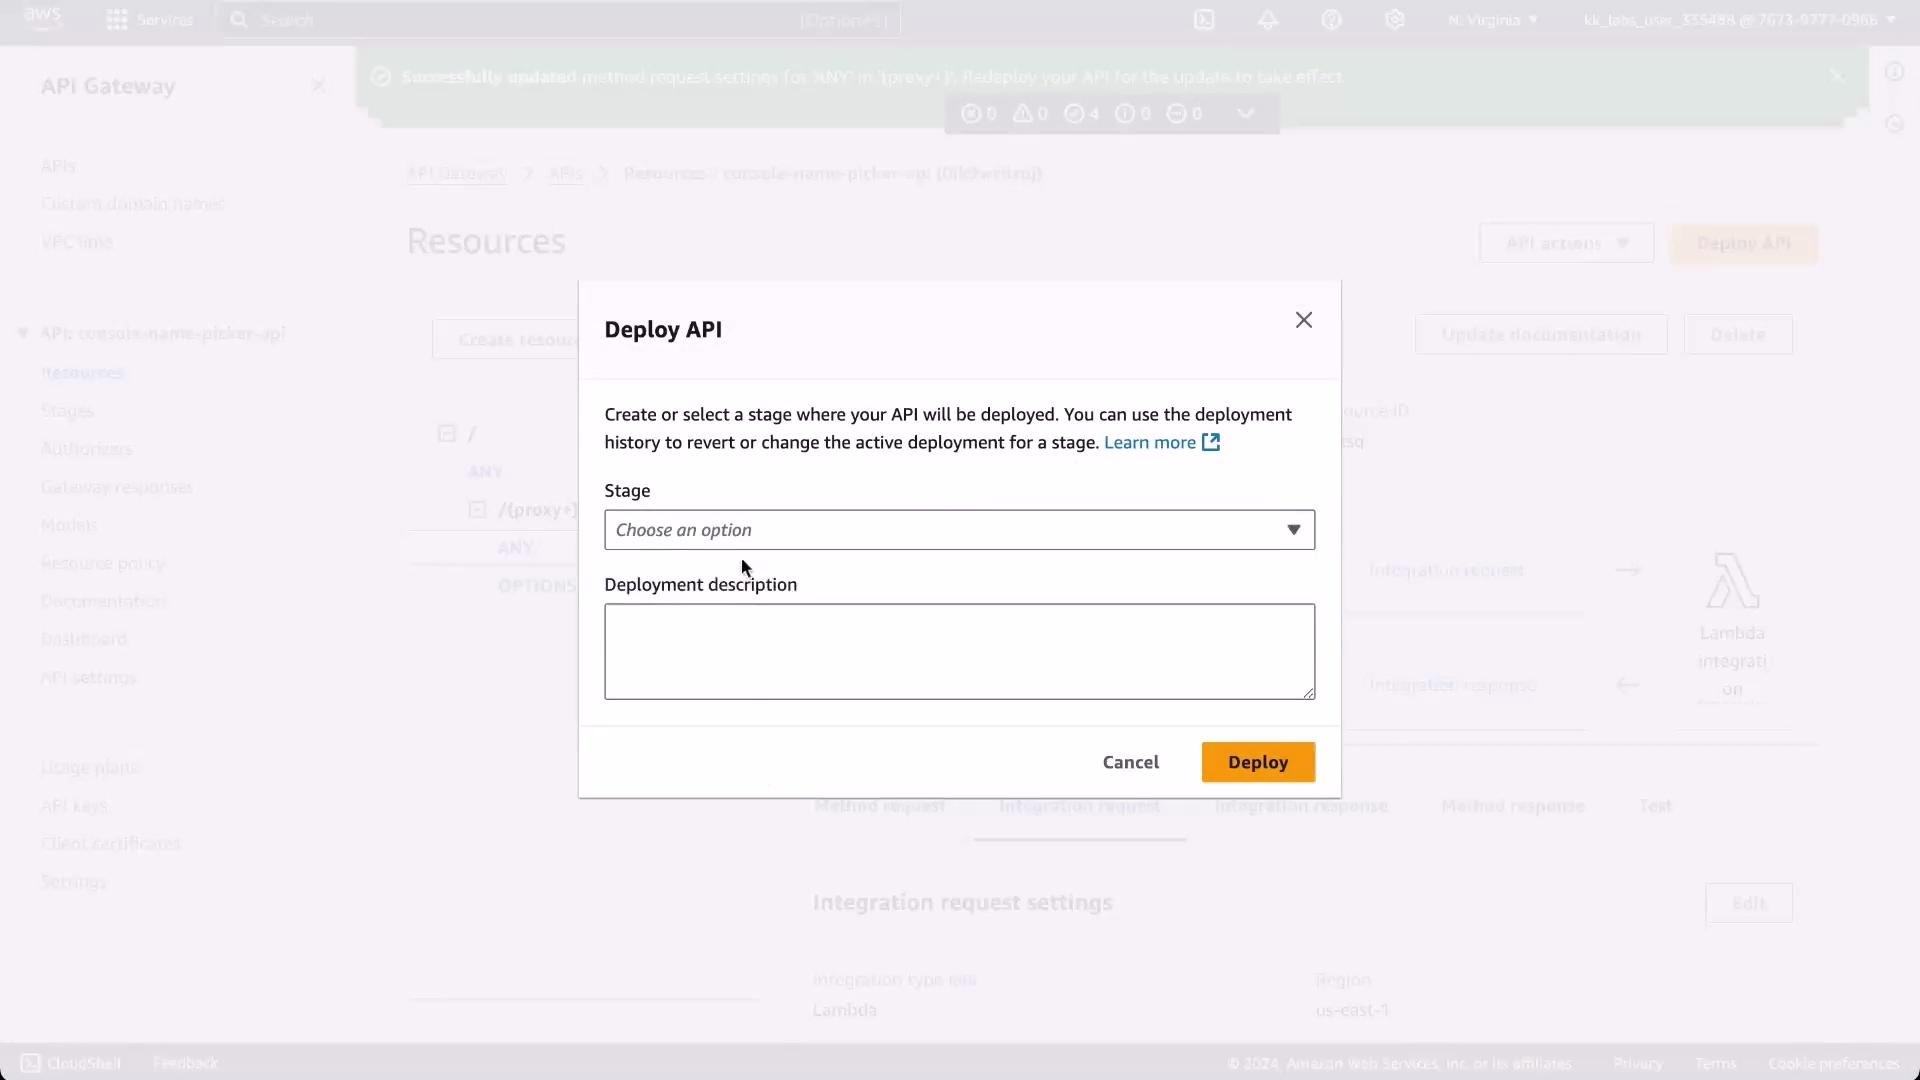Dismiss the green success notification
The height and width of the screenshot is (1080, 1920).
1837,76
